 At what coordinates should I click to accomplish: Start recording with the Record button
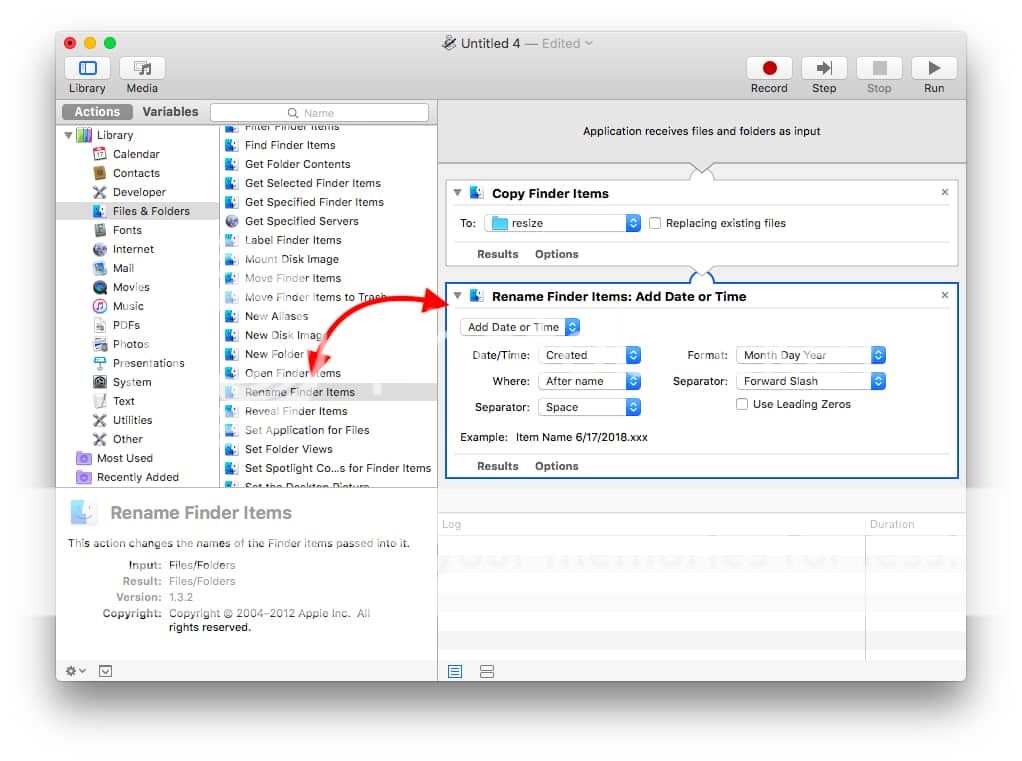point(769,68)
